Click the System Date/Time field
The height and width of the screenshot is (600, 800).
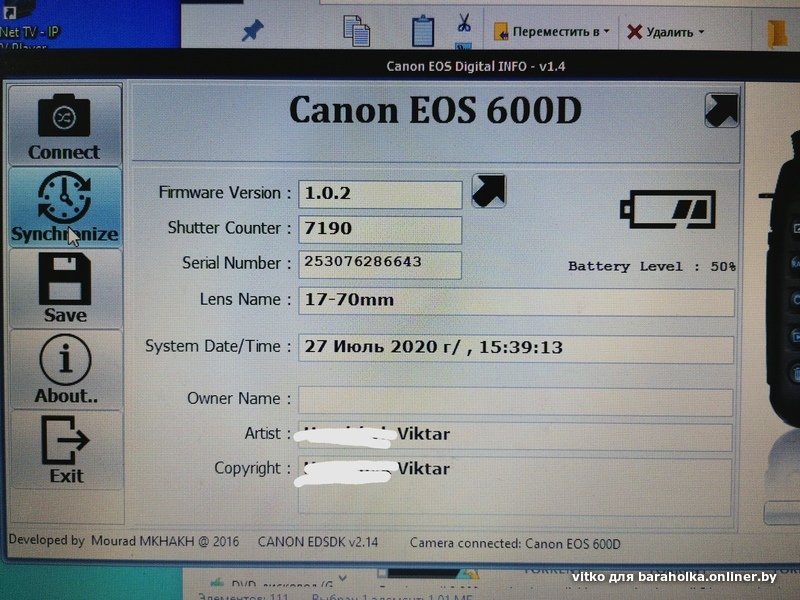[x=516, y=349]
